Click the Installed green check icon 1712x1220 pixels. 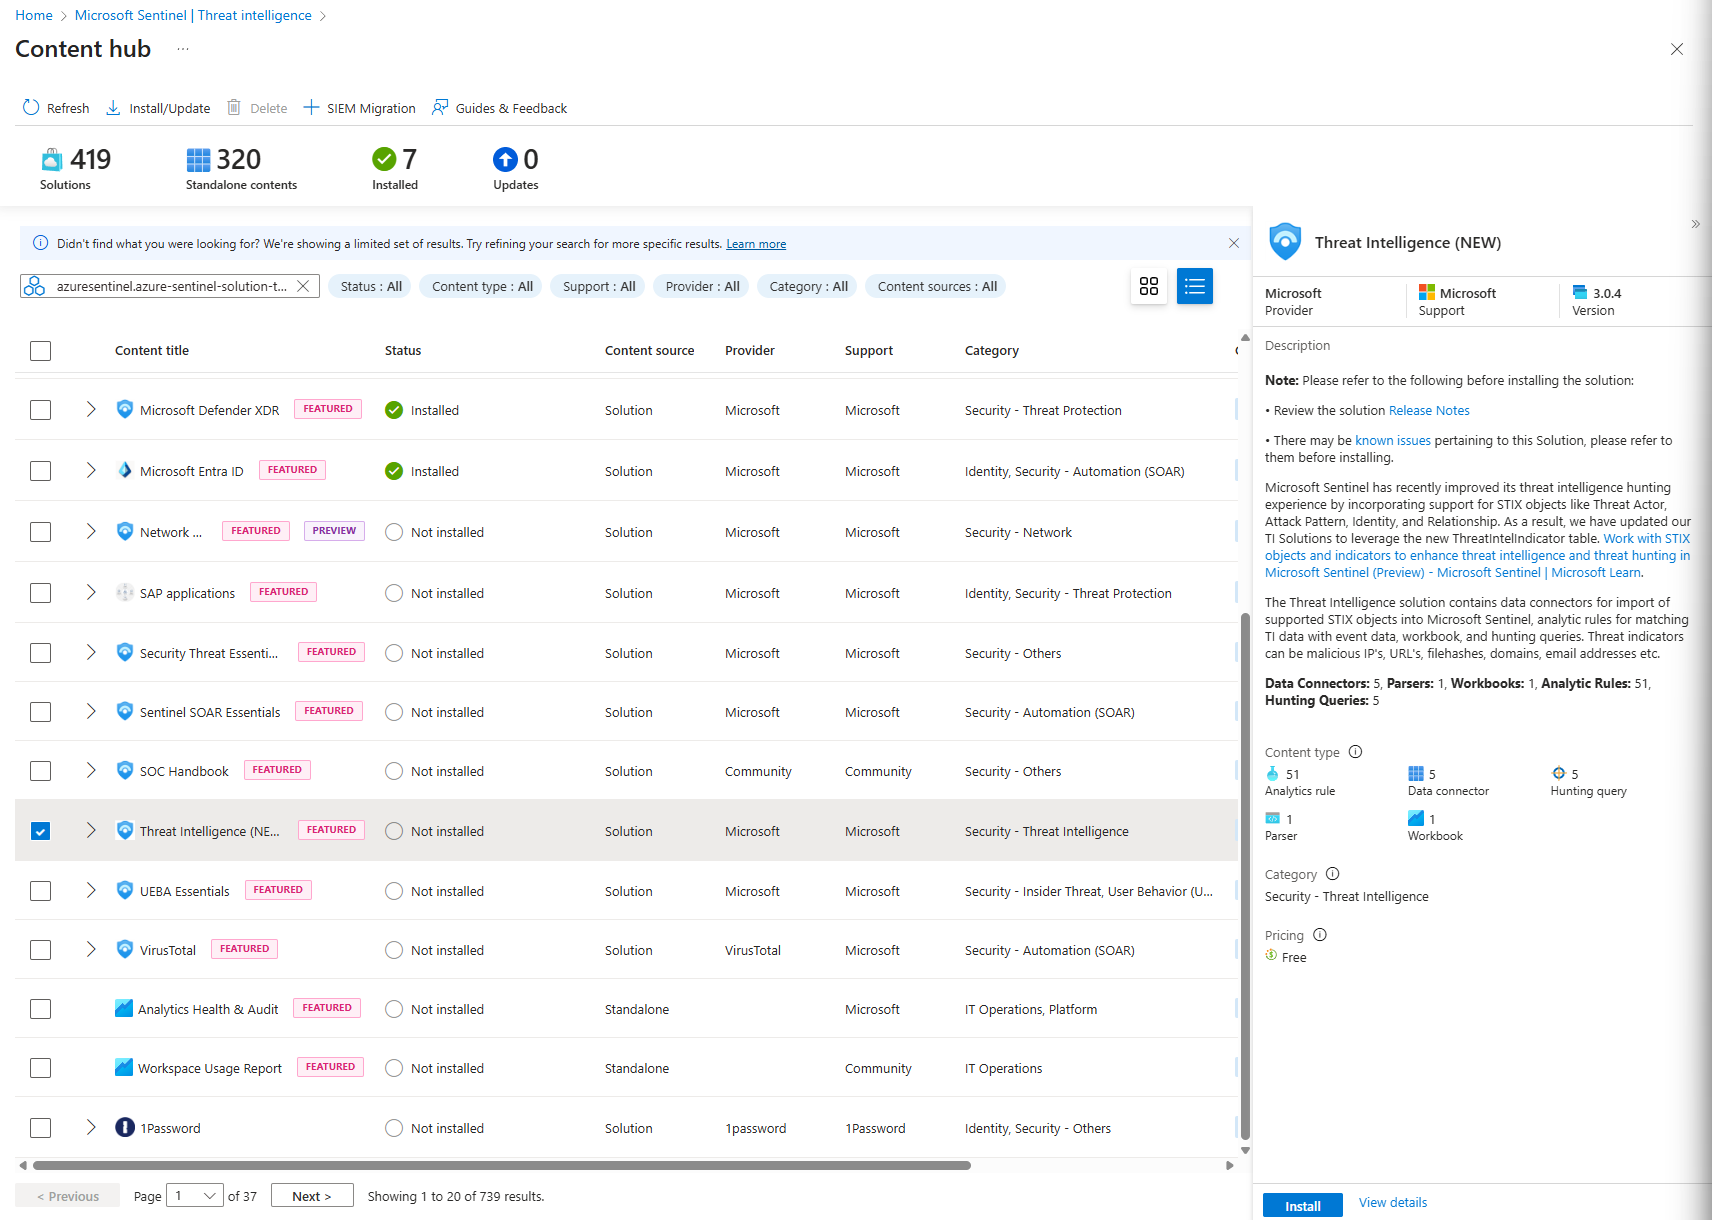tap(384, 159)
